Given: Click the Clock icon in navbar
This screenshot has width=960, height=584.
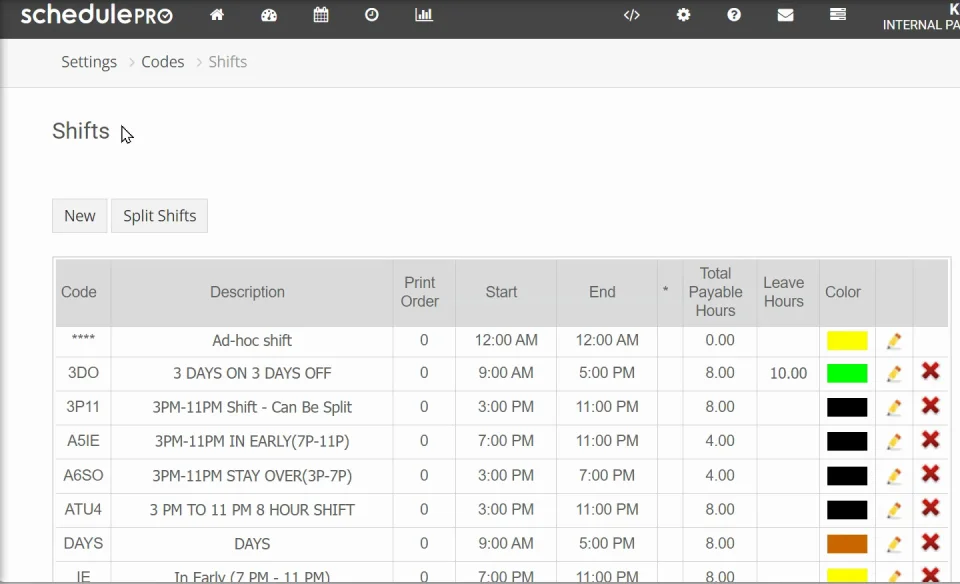Looking at the screenshot, I should pyautogui.click(x=372, y=15).
